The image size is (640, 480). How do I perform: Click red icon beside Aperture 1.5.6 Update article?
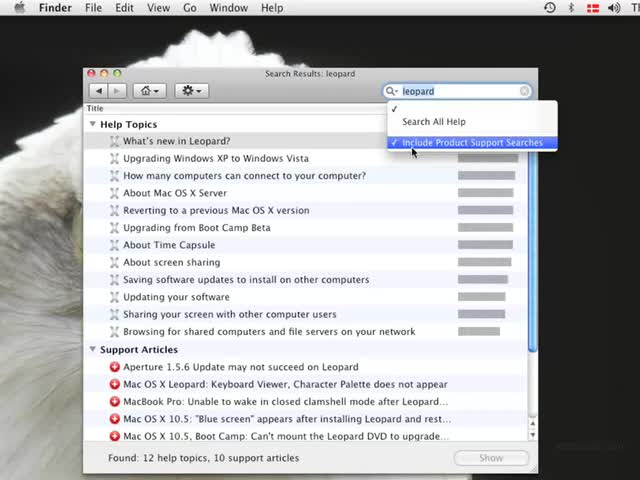click(x=115, y=367)
